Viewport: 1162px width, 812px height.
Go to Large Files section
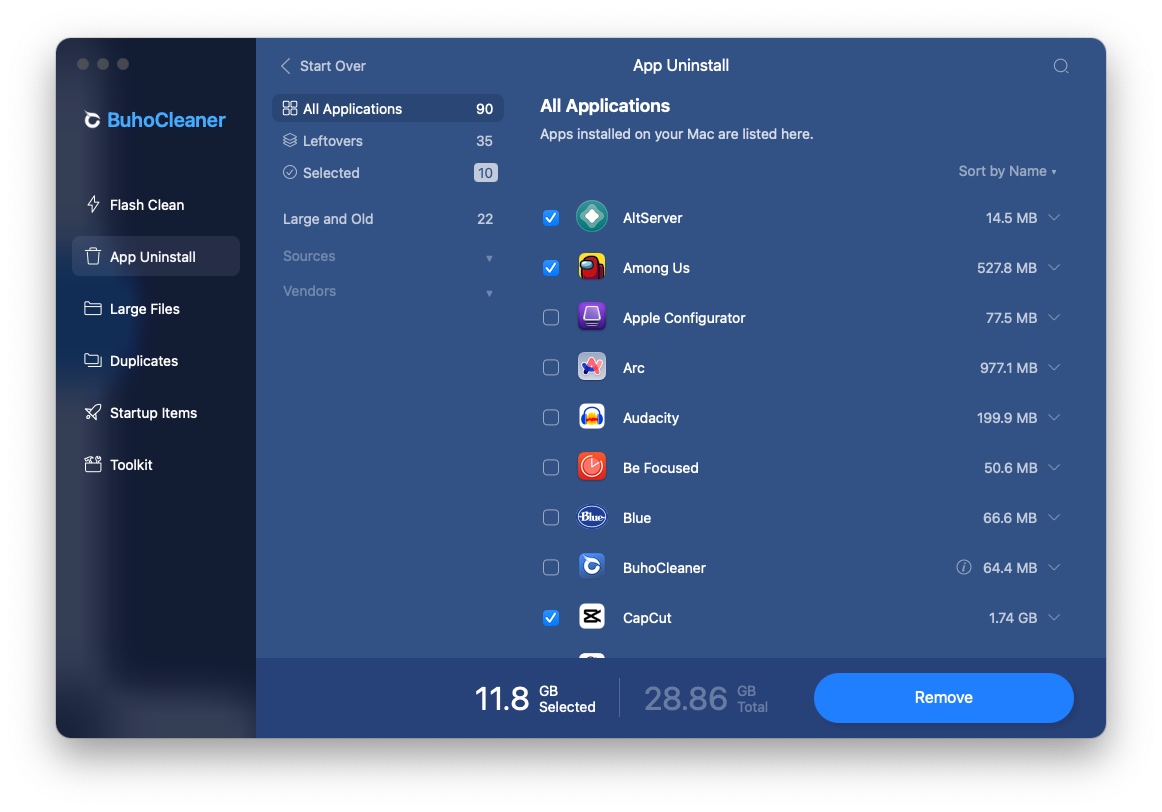(156, 308)
